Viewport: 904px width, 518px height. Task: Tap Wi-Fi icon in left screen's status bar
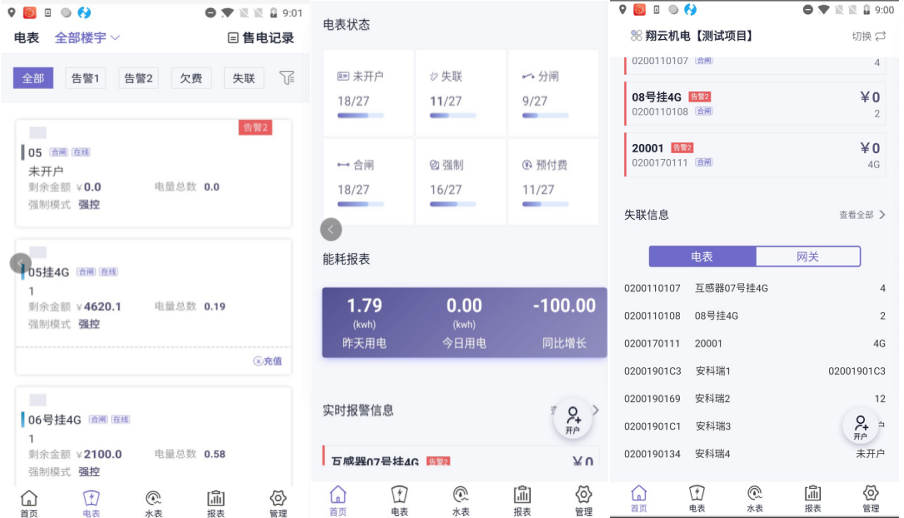pyautogui.click(x=228, y=13)
